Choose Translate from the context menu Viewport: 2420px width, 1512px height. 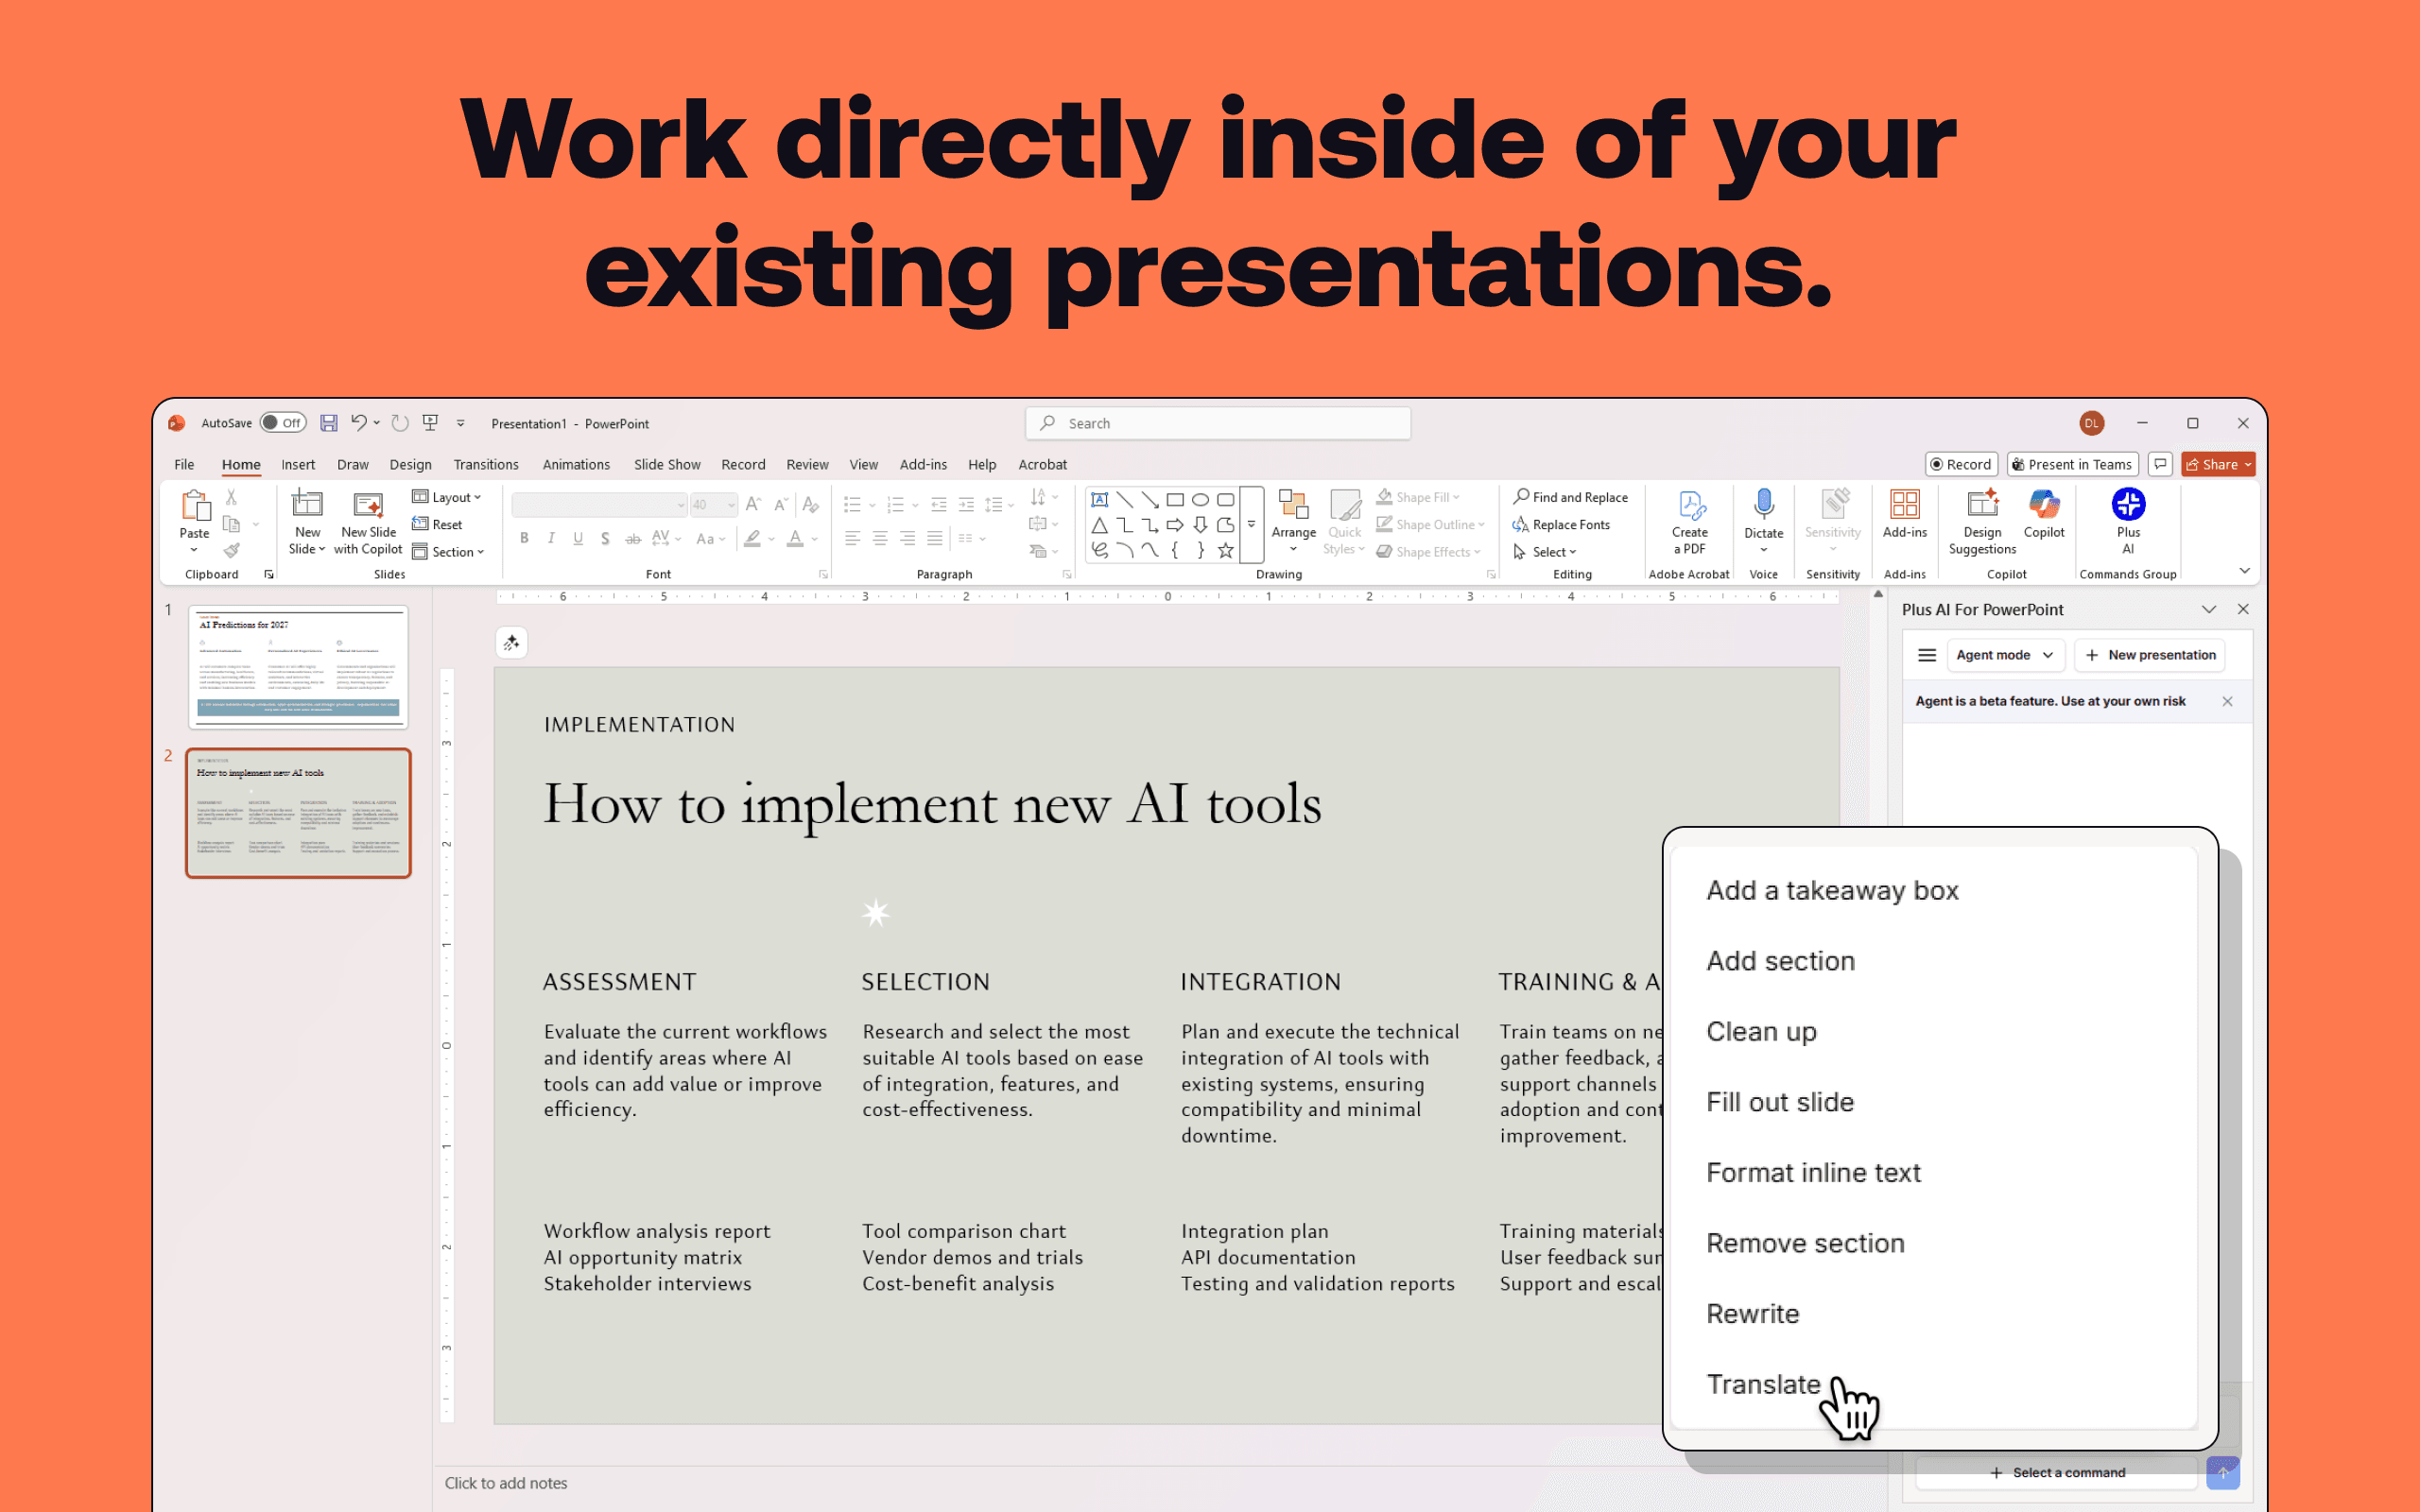coord(1764,1384)
